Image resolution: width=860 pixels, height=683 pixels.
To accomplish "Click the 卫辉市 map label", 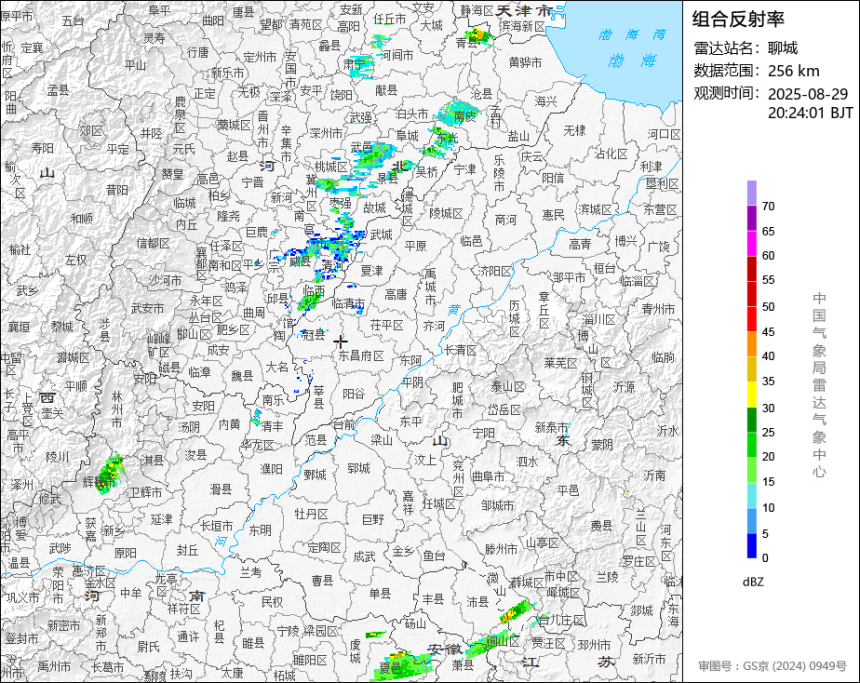I will click(x=145, y=493).
